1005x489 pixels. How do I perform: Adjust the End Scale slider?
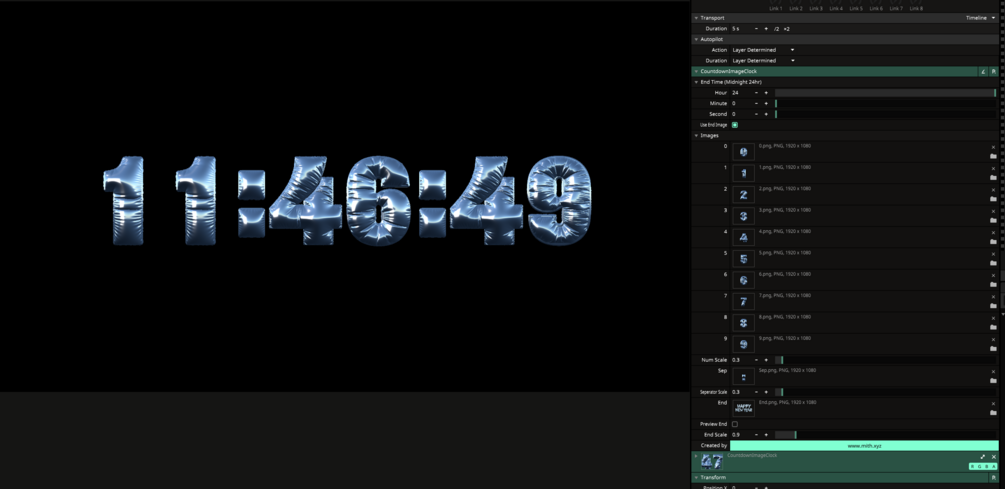pyautogui.click(x=886, y=435)
